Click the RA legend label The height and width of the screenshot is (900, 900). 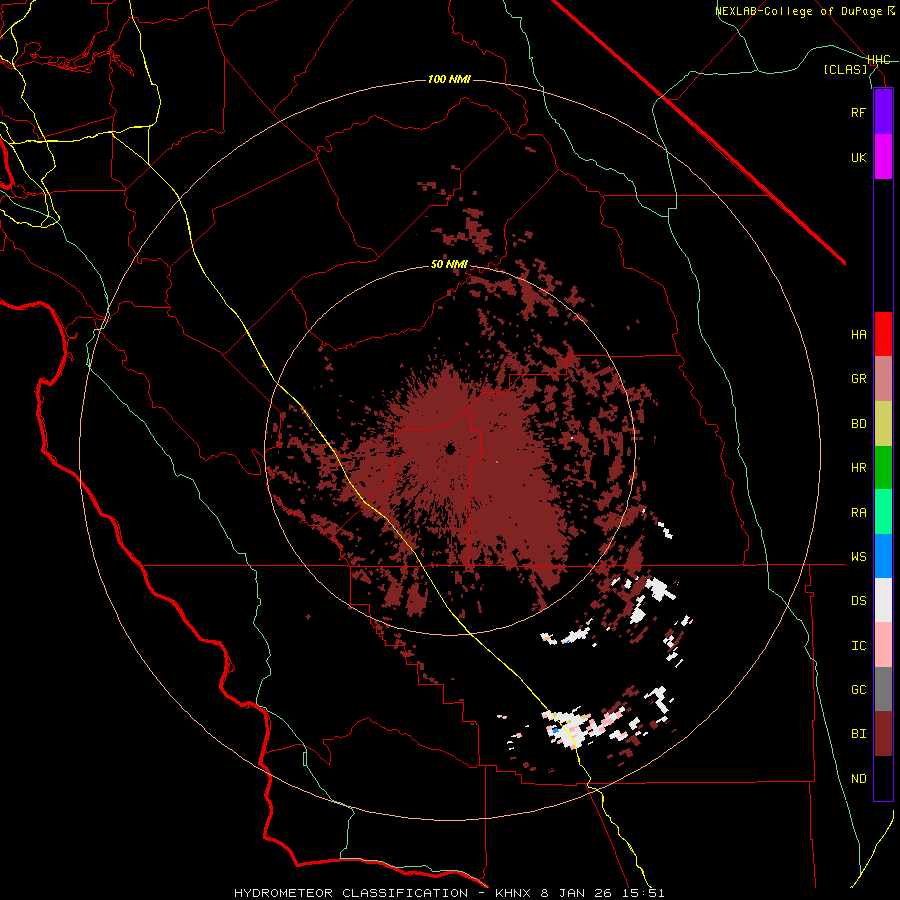click(858, 513)
